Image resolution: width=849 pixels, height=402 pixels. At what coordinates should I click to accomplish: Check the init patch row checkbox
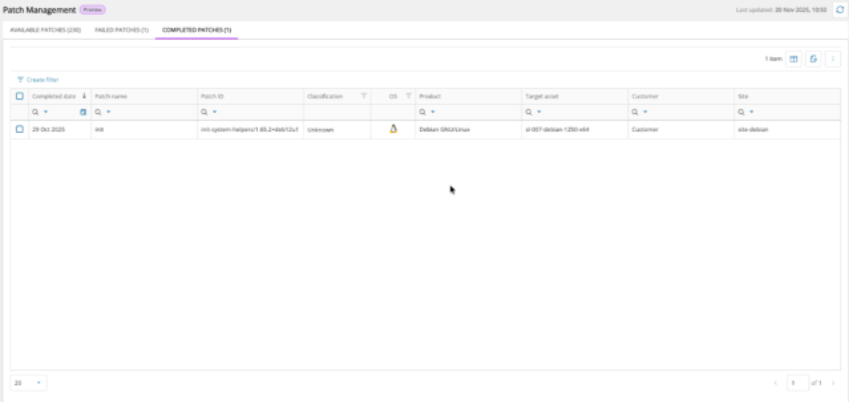pyautogui.click(x=20, y=129)
